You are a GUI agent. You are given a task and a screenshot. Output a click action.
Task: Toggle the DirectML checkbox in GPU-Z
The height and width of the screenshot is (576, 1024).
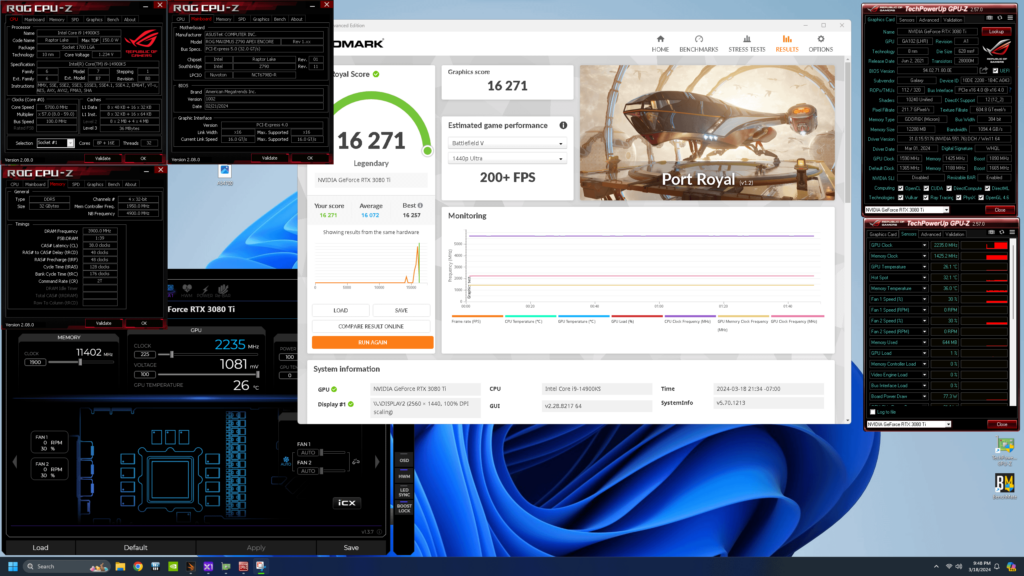(987, 188)
